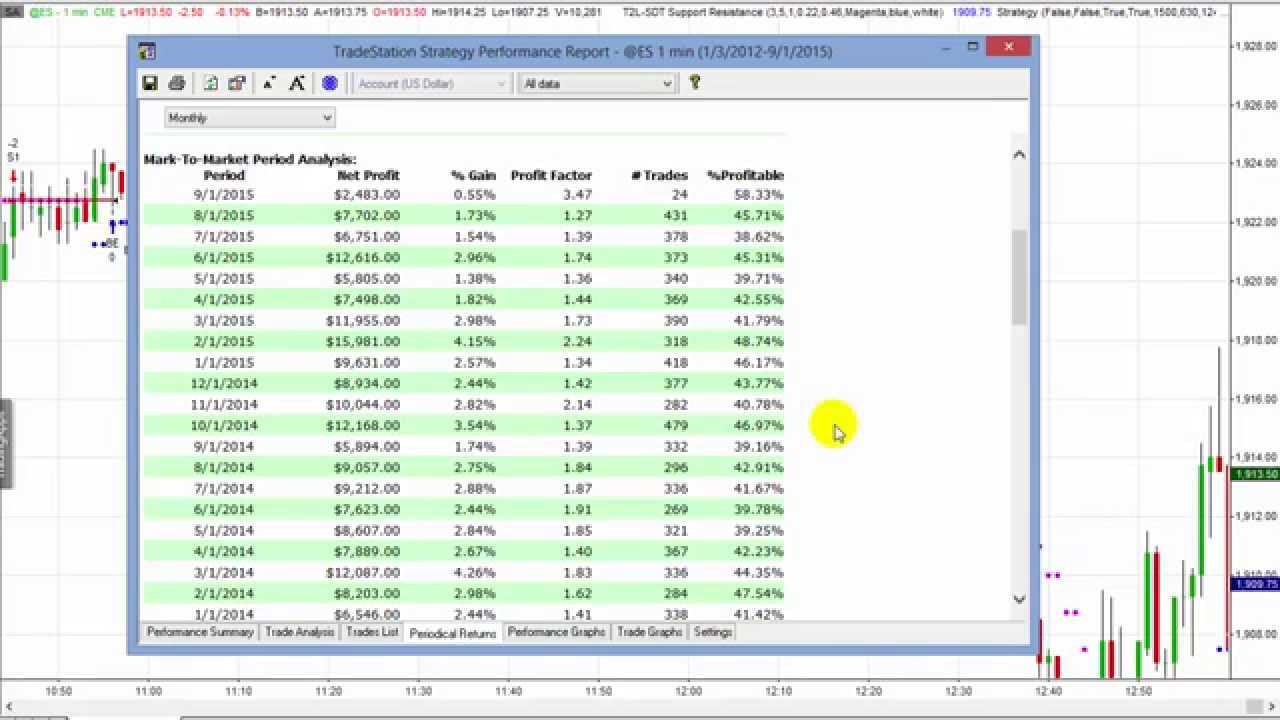Open the Settings tab
1280x720 pixels.
click(713, 632)
